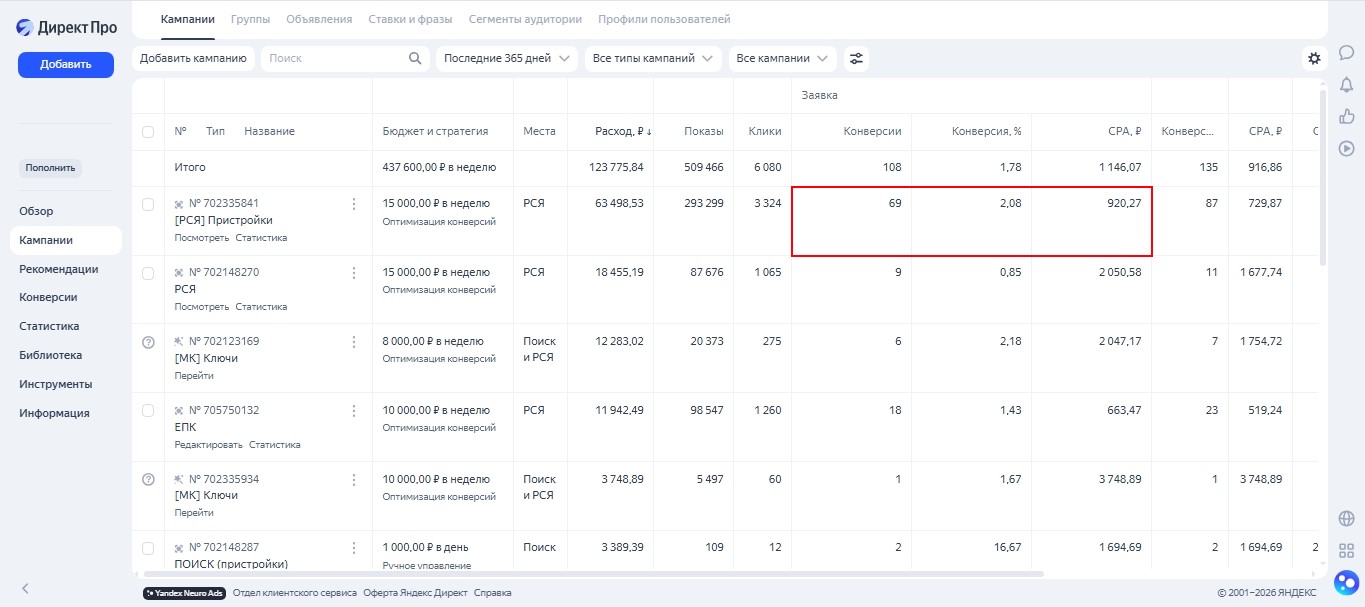Open the filter settings sliders icon
Viewport: 1365px width, 607px height.
856,59
